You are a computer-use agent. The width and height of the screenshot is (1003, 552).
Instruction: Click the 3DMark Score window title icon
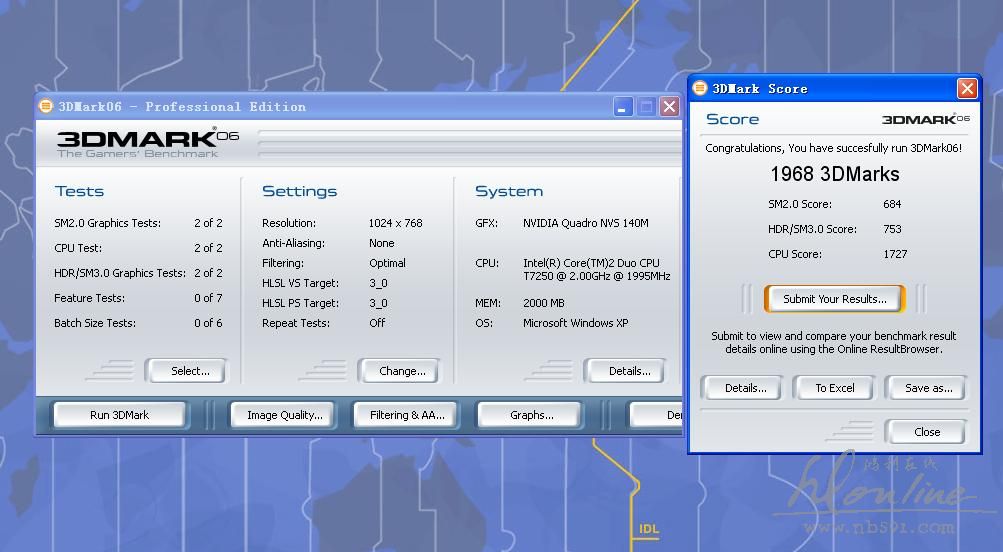click(700, 88)
